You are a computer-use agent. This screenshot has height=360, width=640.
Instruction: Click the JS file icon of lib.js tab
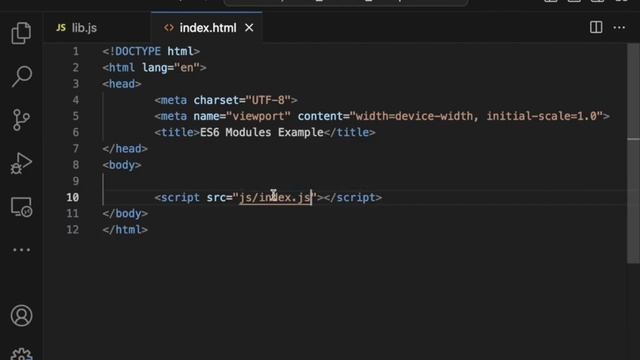pyautogui.click(x=61, y=28)
